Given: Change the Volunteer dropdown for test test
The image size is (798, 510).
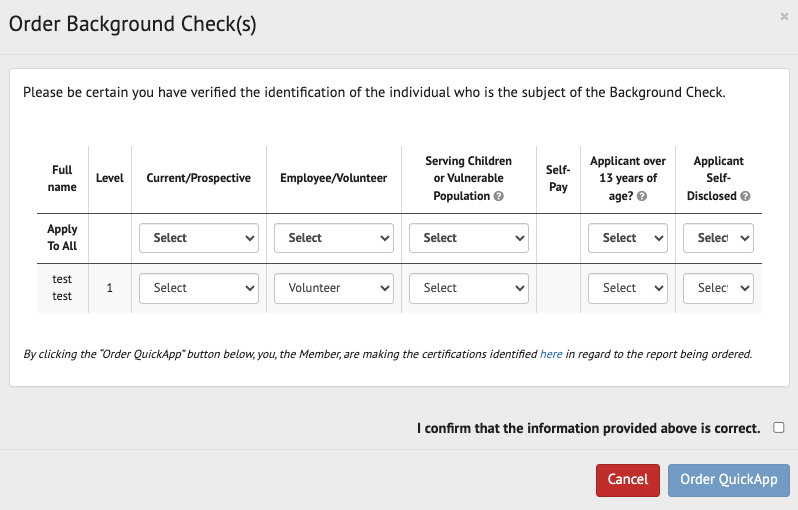Looking at the screenshot, I should coord(334,288).
